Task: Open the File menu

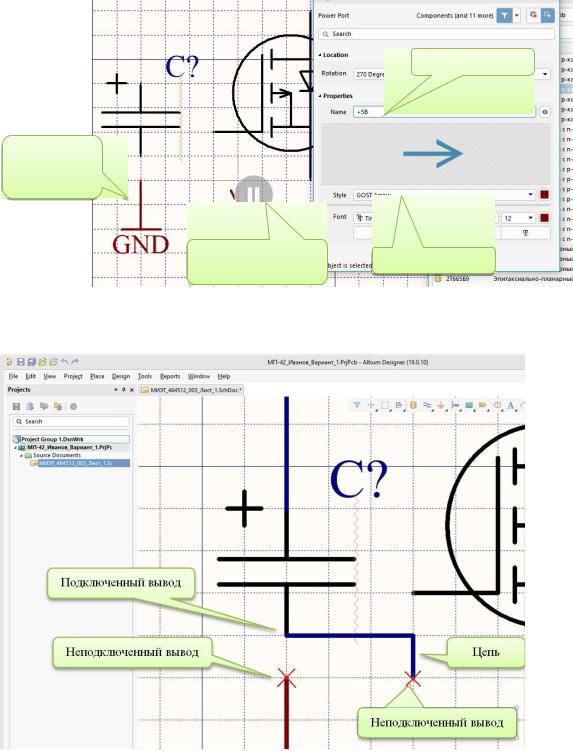Action: click(x=13, y=376)
